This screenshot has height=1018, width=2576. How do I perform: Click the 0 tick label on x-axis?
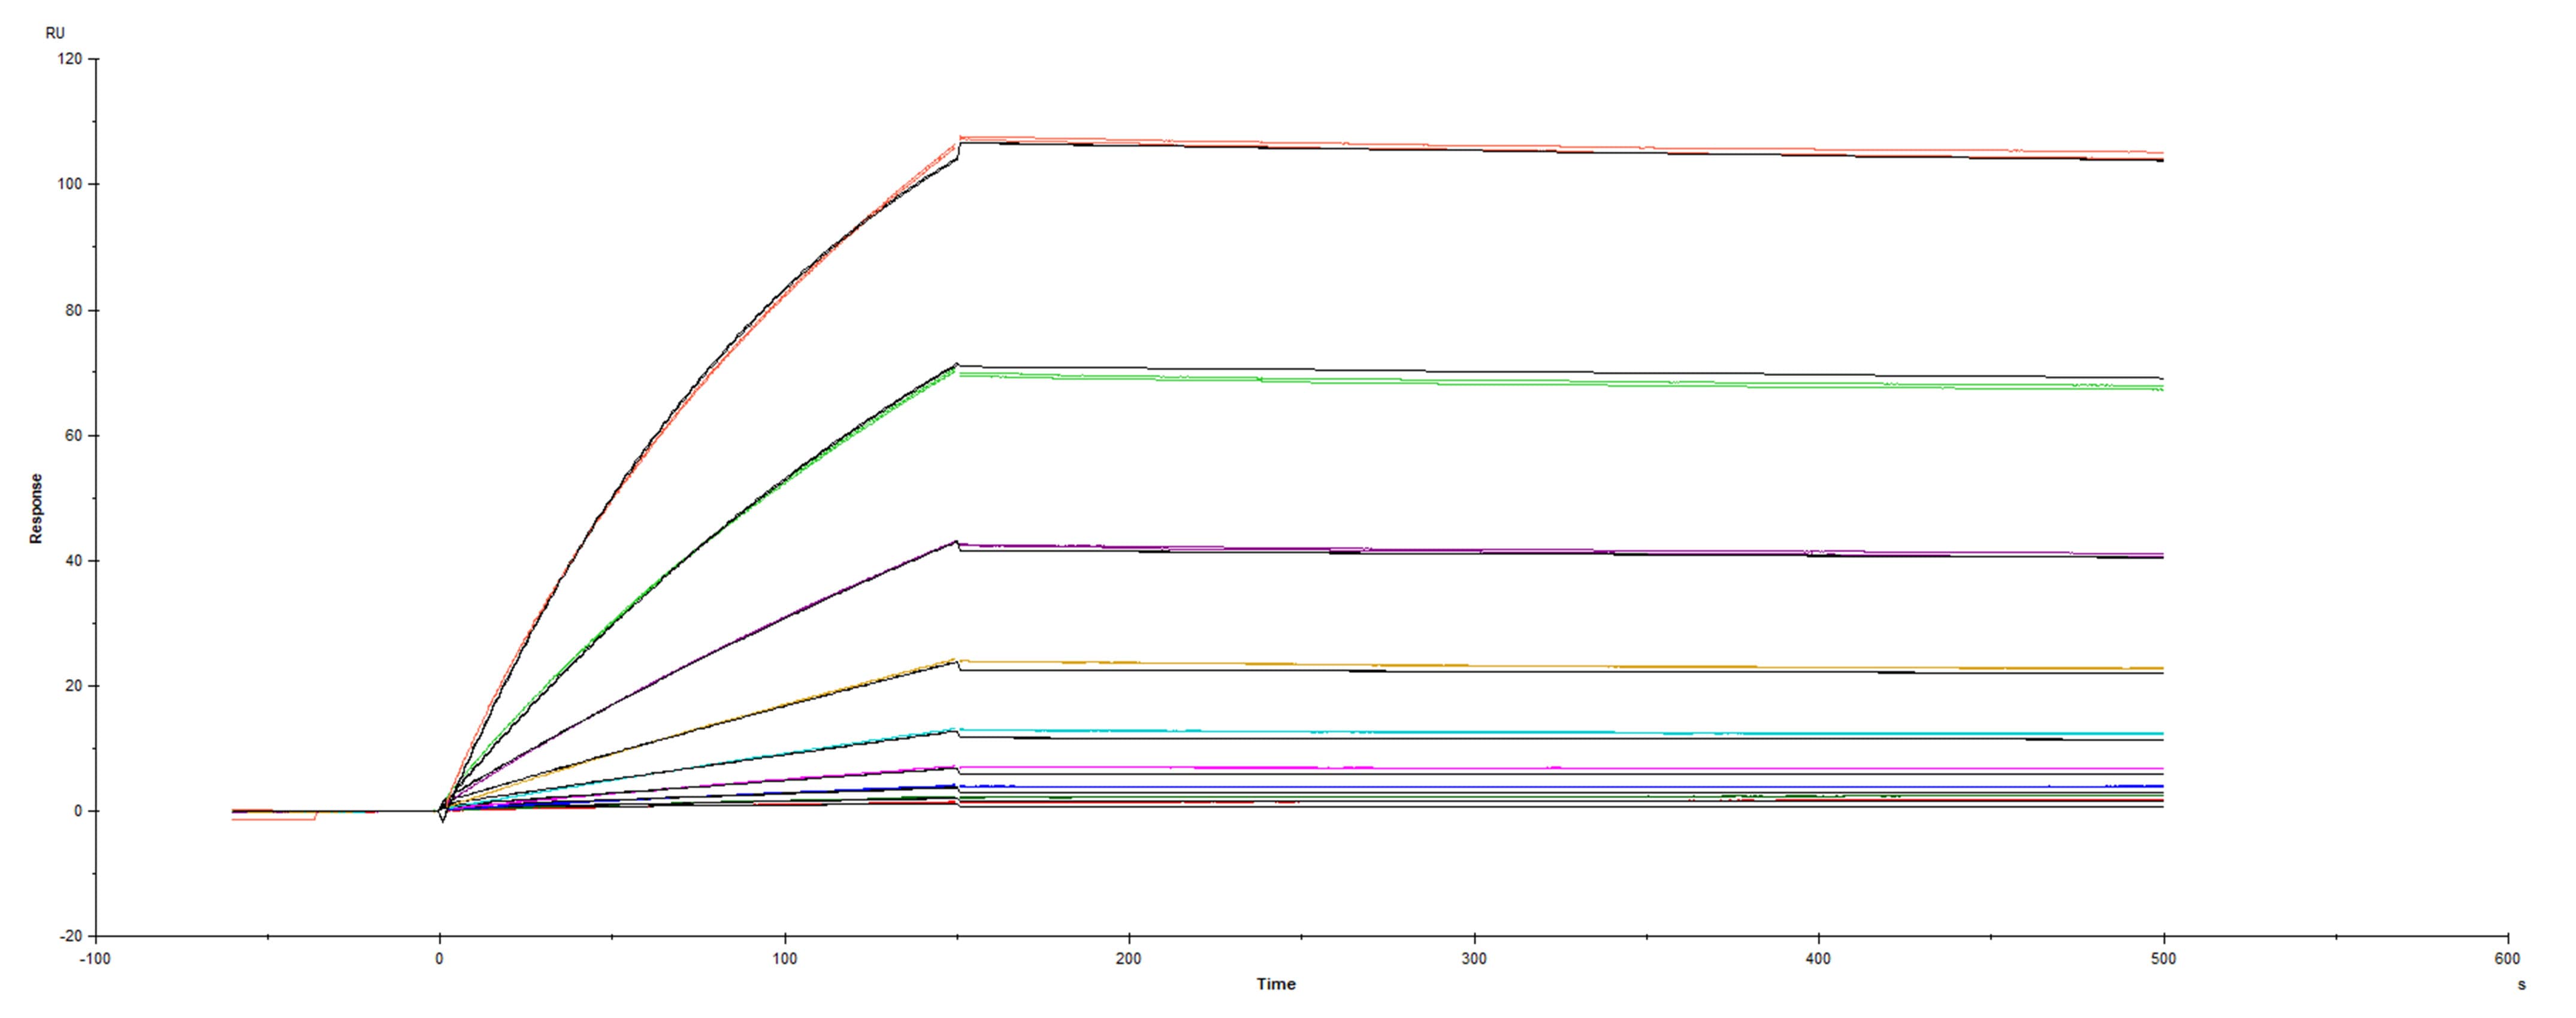(x=438, y=958)
